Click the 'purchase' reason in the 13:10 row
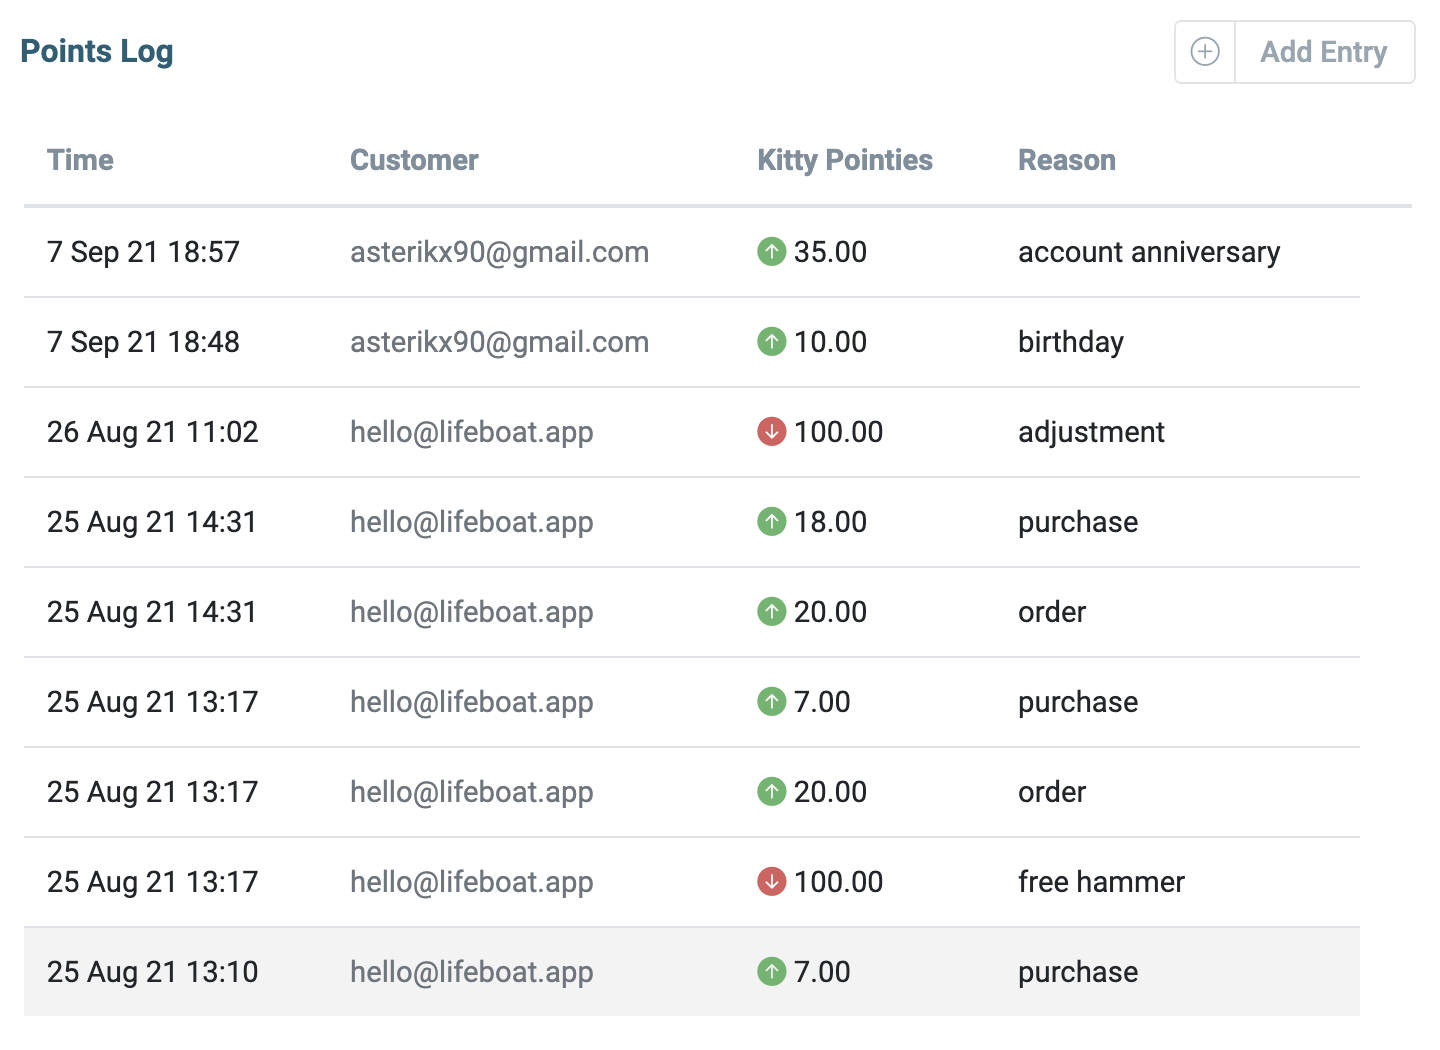This screenshot has height=1050, width=1440. (1078, 972)
